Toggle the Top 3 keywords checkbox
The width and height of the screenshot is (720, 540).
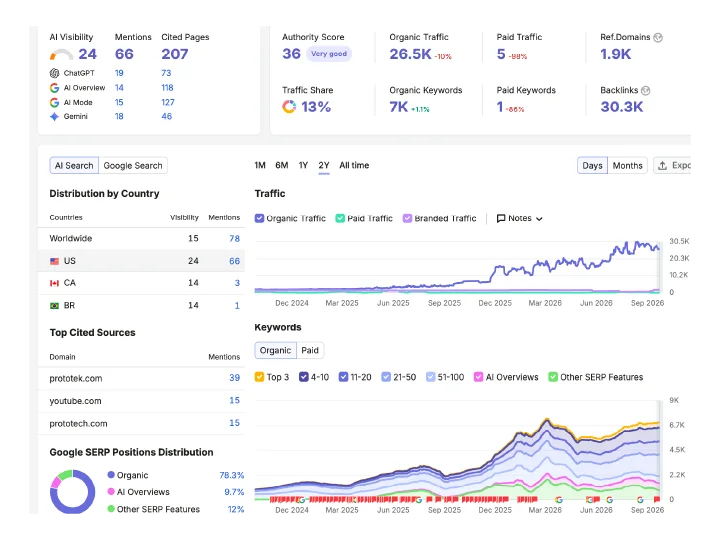[259, 377]
